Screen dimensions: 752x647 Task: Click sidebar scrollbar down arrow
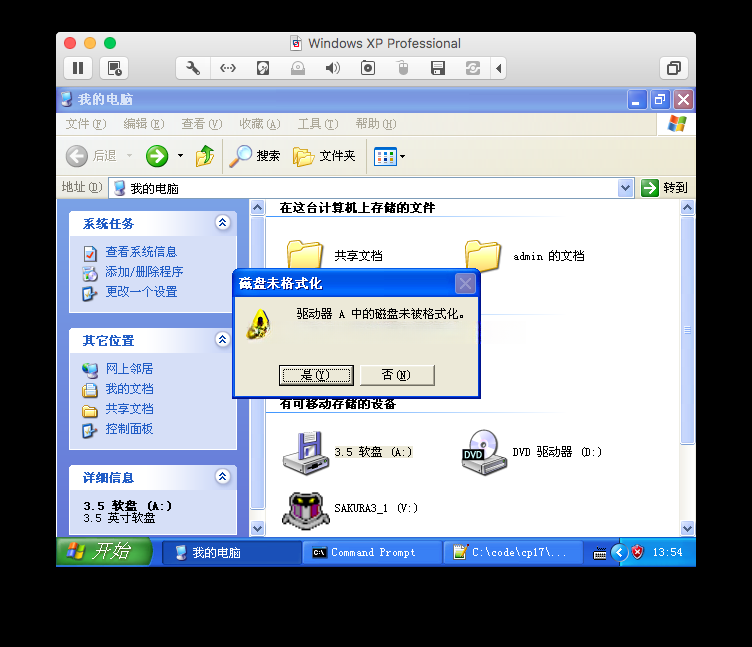(258, 529)
